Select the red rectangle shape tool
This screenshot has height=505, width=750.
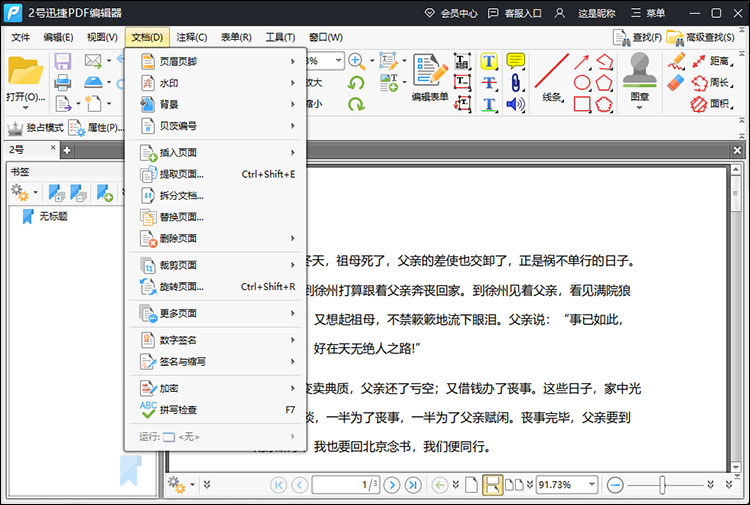582,104
